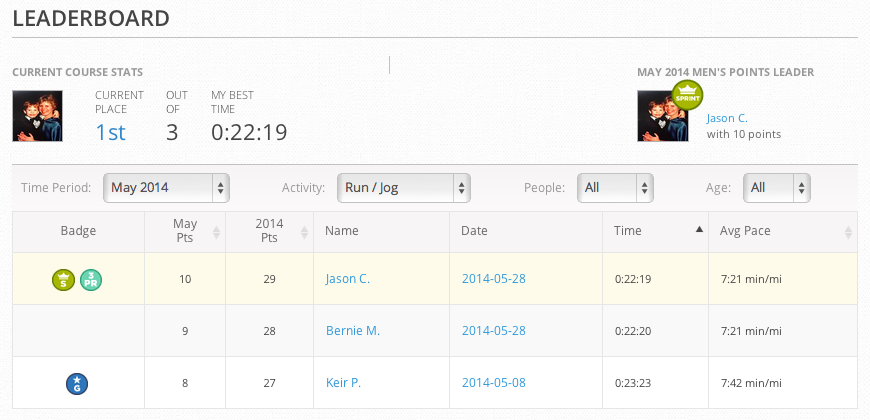Open the Activity Run / Jog dropdown
Image resolution: width=870 pixels, height=420 pixels.
click(404, 187)
